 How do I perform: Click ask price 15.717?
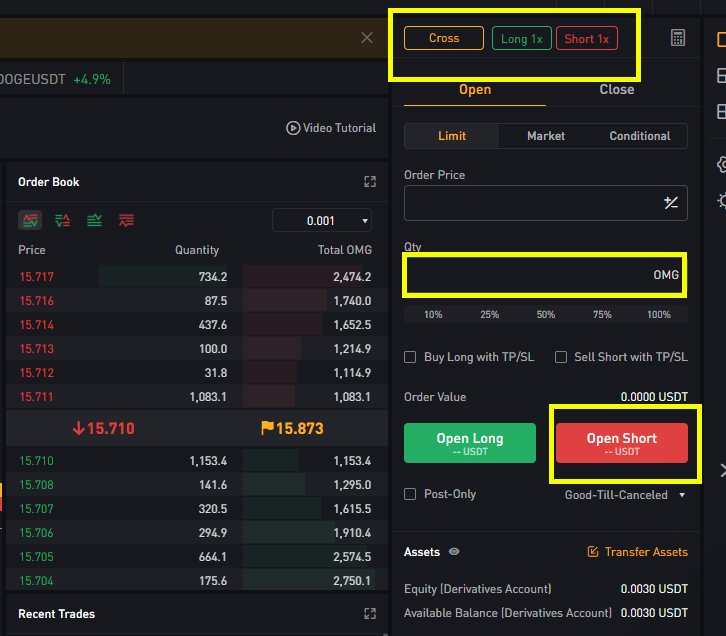pos(37,277)
